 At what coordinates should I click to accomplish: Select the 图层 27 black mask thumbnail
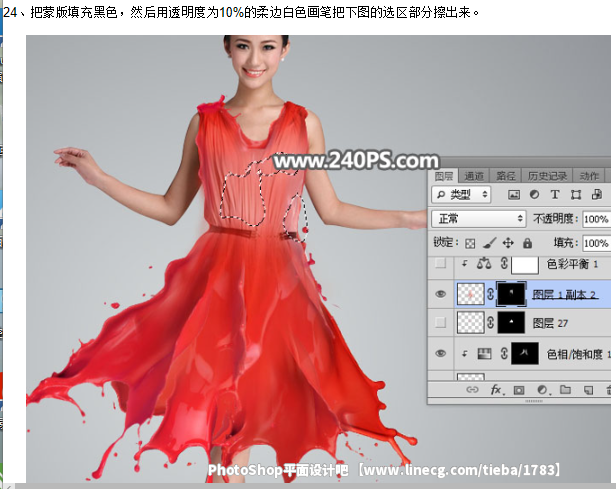tap(511, 322)
